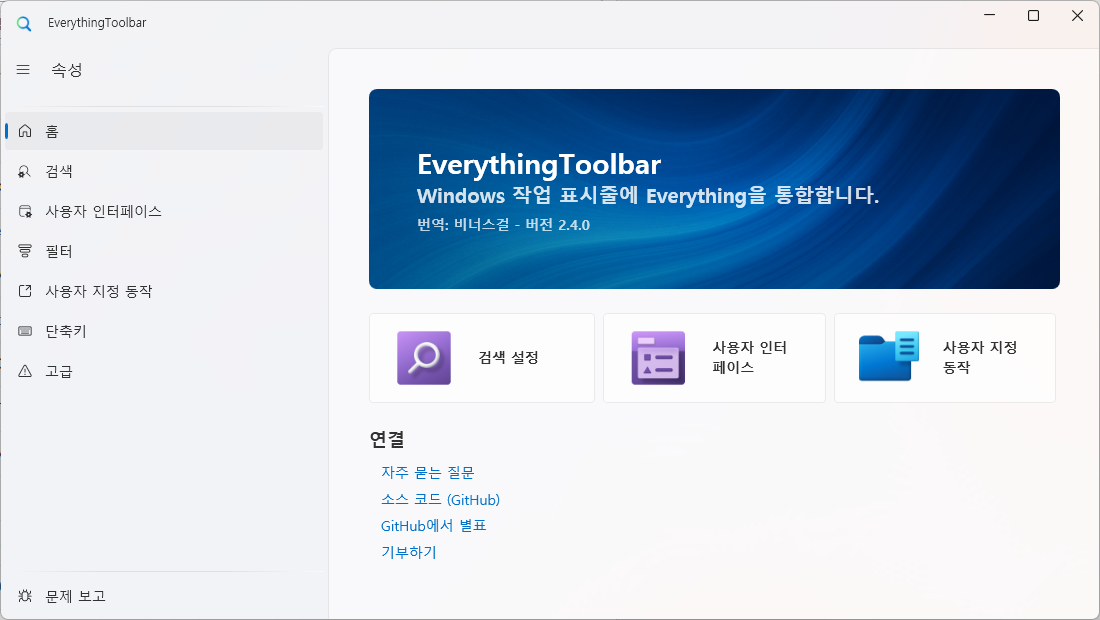The image size is (1100, 620).
Task: Maximize the EverythingToolbar window
Action: click(x=1033, y=15)
